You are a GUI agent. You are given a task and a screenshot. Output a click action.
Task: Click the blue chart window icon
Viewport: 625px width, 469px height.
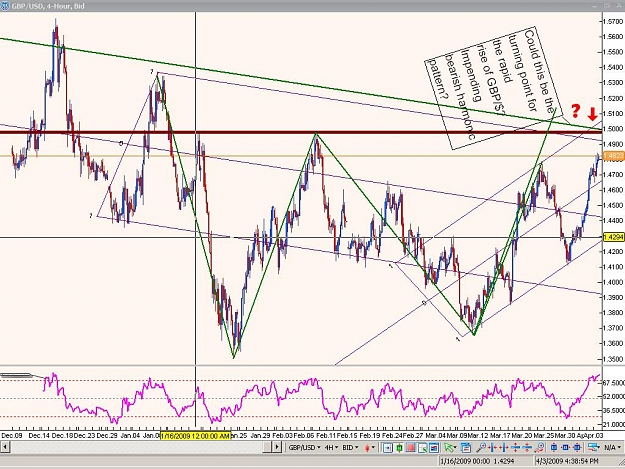[x=434, y=448]
